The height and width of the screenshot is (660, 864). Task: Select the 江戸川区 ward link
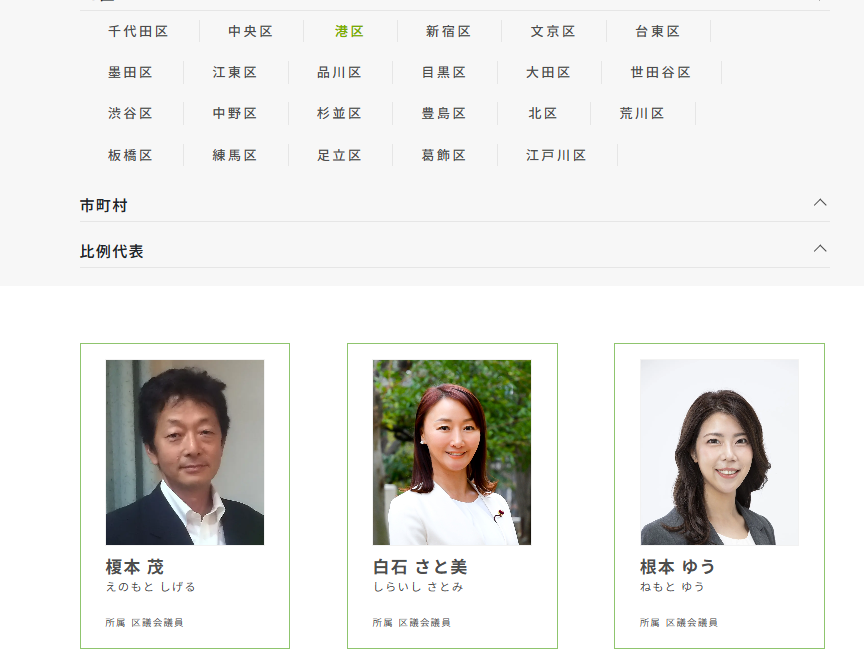(556, 155)
